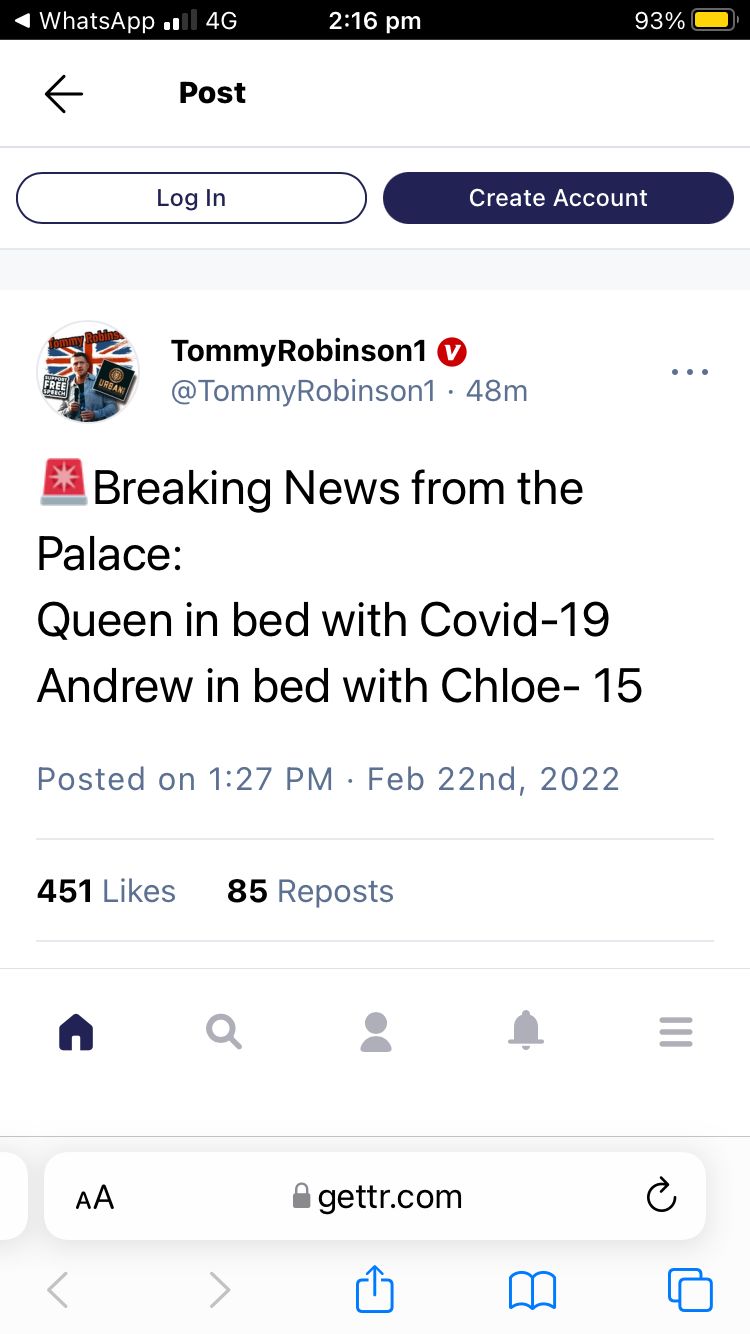Screen dimensions: 750x1334
Task: Open Search via the magnifier icon
Action: [224, 1031]
